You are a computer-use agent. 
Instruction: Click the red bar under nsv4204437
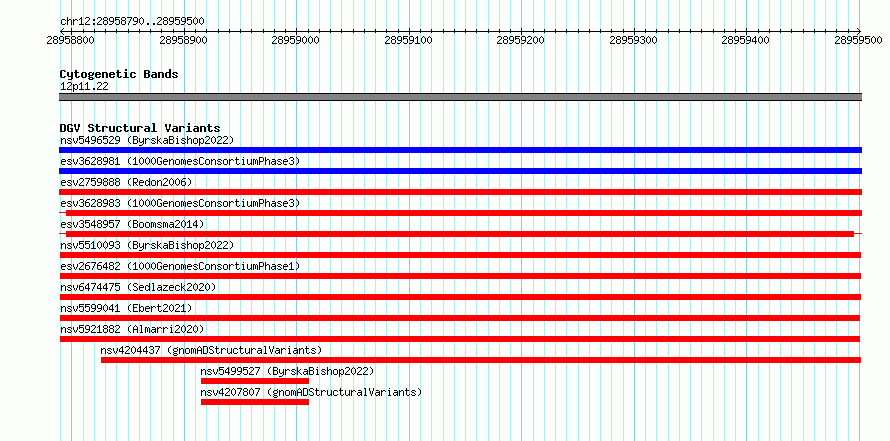point(481,360)
